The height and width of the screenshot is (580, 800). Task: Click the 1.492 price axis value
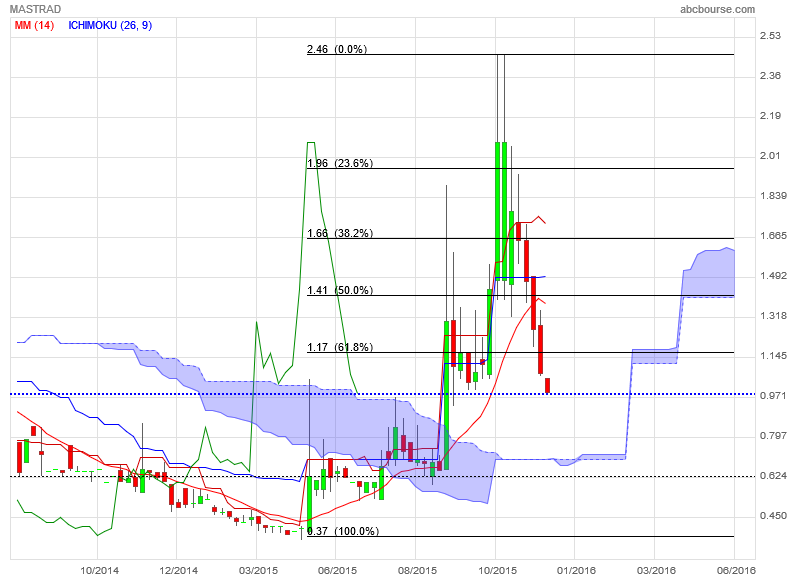click(x=773, y=276)
